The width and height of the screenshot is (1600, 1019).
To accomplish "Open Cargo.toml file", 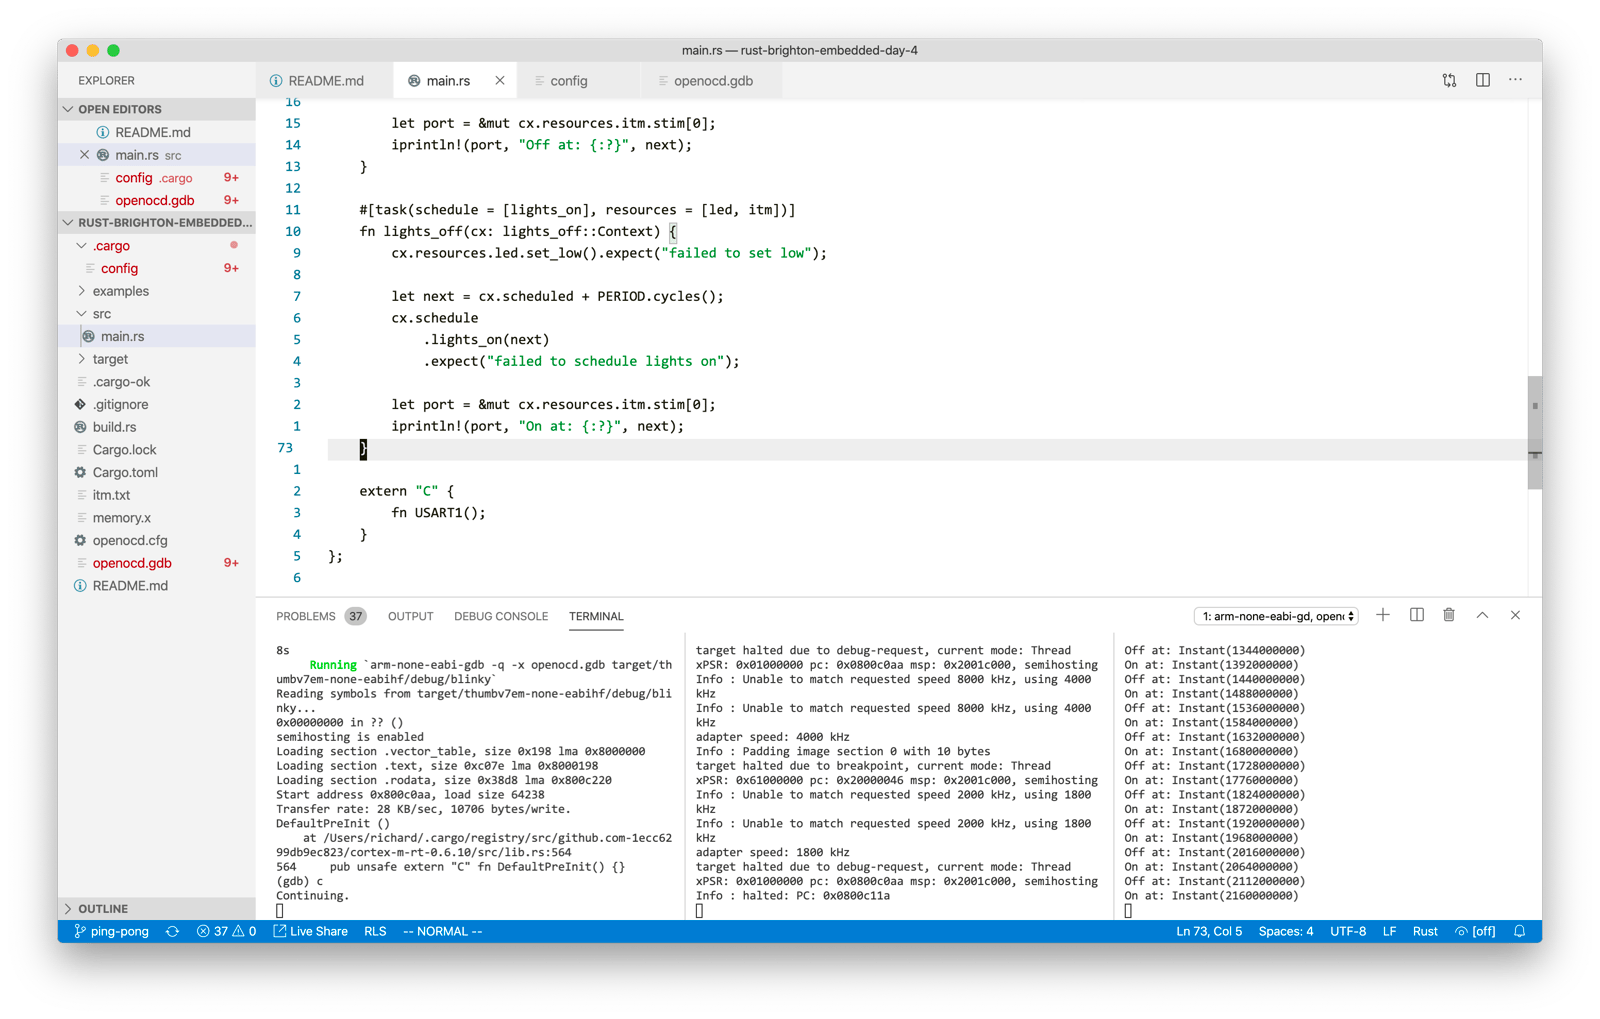I will (156, 472).
